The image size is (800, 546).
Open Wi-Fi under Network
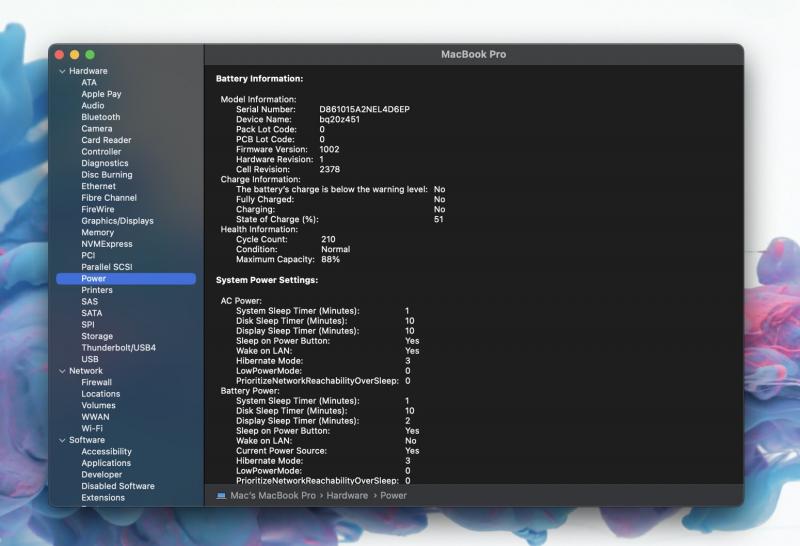92,429
